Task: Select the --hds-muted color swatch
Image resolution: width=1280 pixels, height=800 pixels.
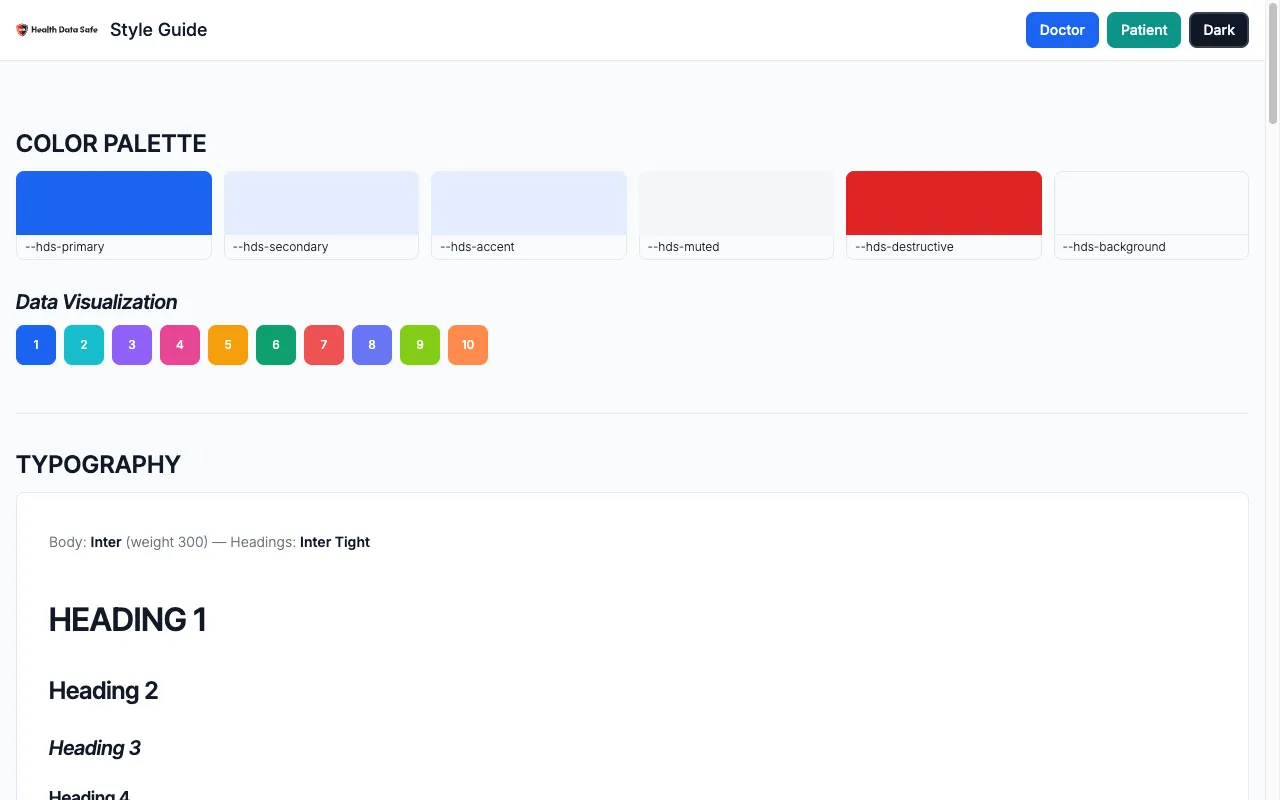Action: [736, 204]
